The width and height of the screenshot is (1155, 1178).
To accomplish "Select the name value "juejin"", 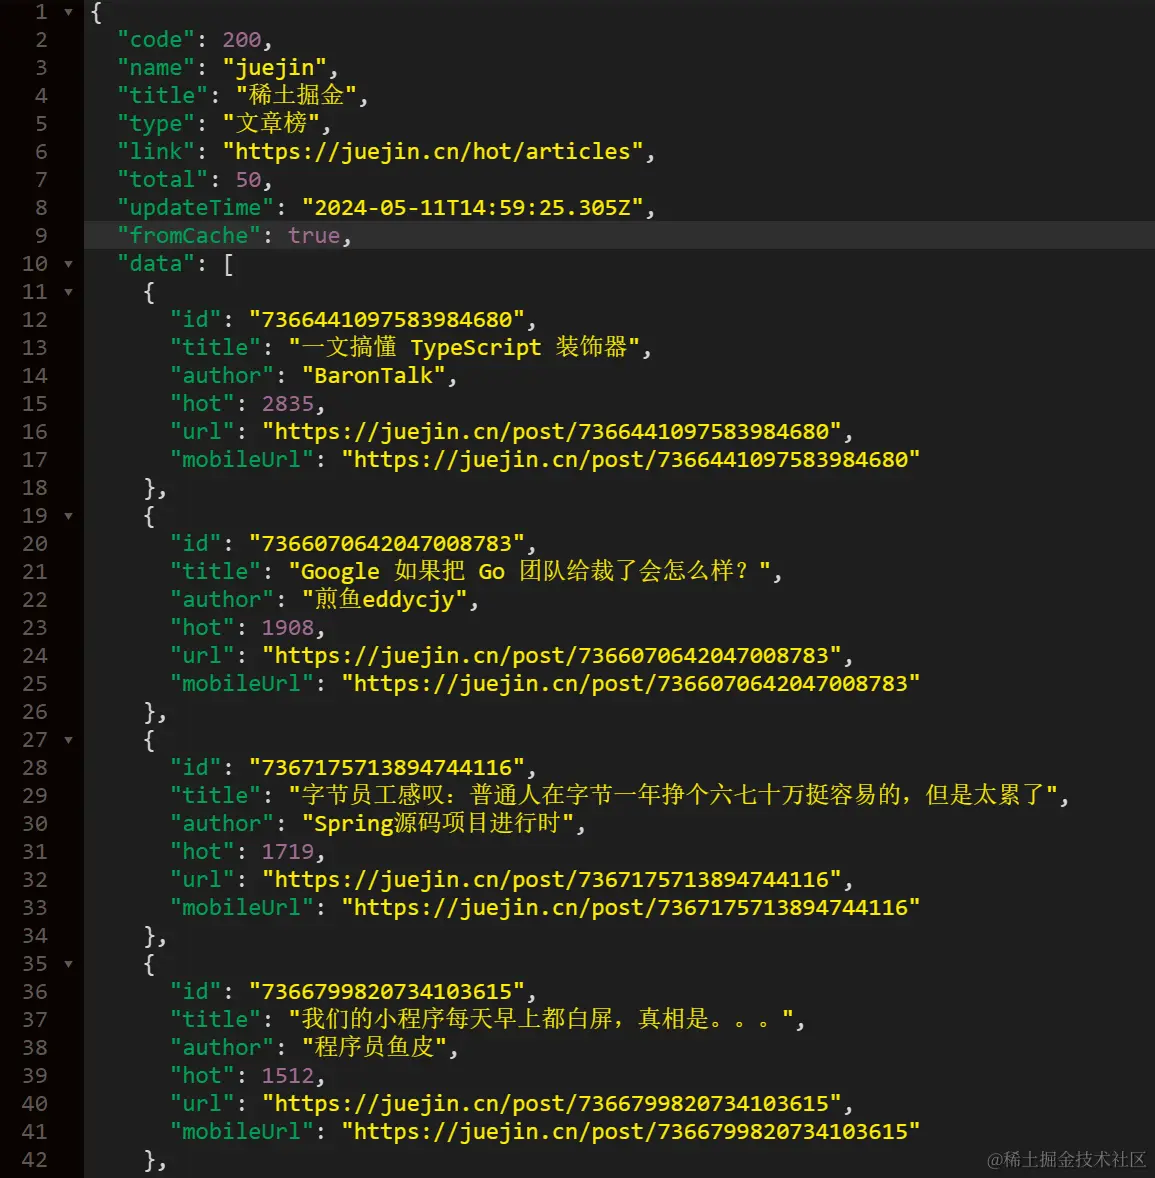I will [x=275, y=68].
